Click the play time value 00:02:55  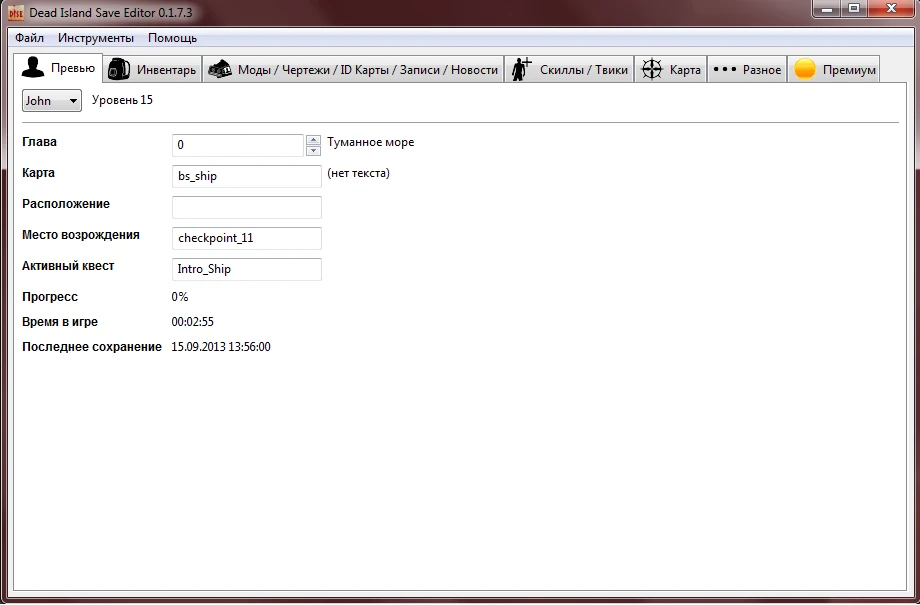(192, 322)
